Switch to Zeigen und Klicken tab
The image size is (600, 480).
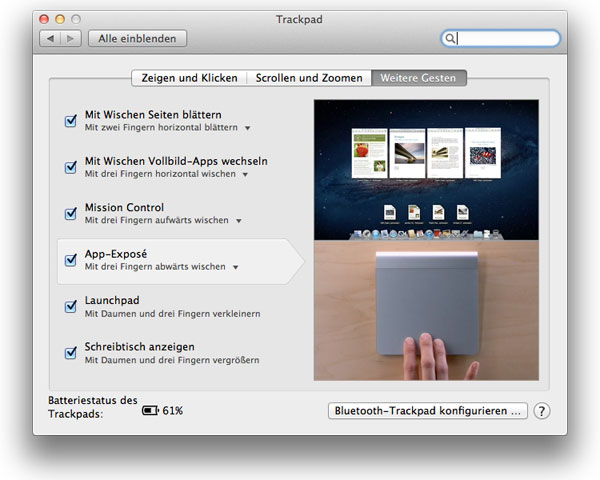coord(189,77)
